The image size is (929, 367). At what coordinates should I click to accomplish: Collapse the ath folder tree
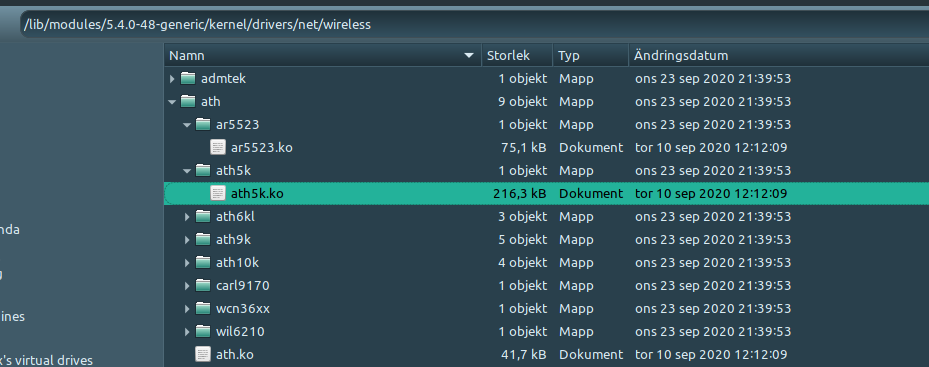[x=172, y=102]
